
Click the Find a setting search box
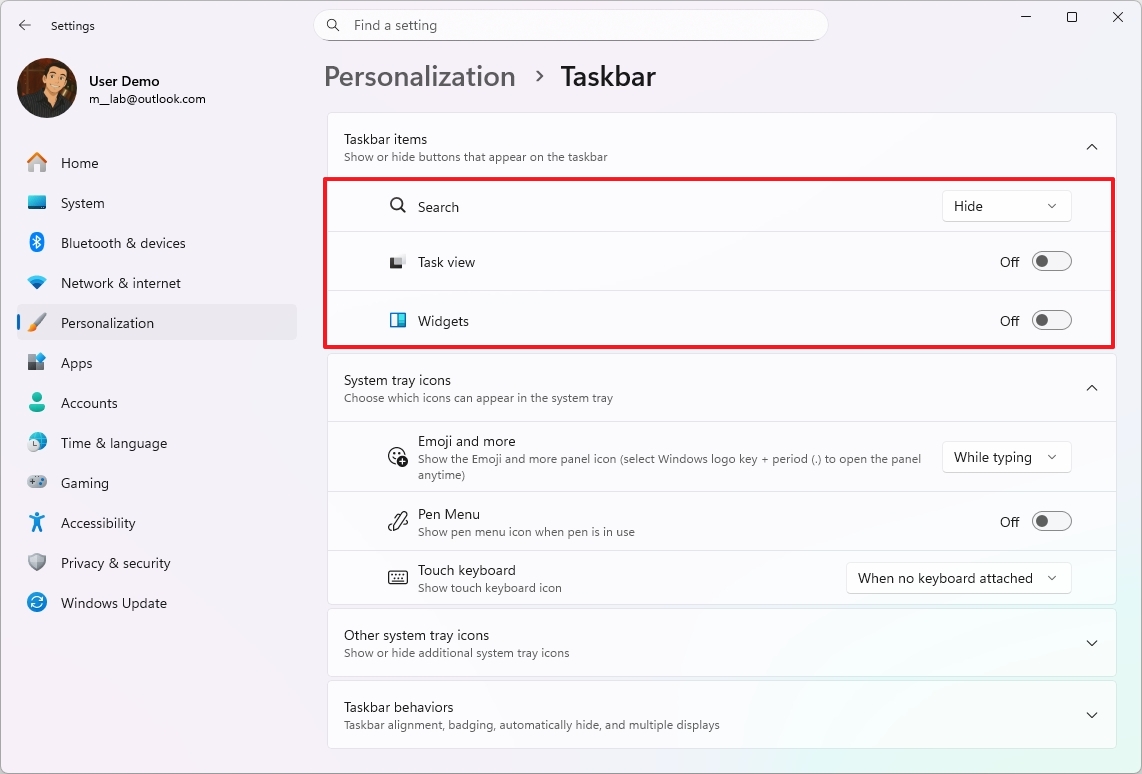click(570, 25)
